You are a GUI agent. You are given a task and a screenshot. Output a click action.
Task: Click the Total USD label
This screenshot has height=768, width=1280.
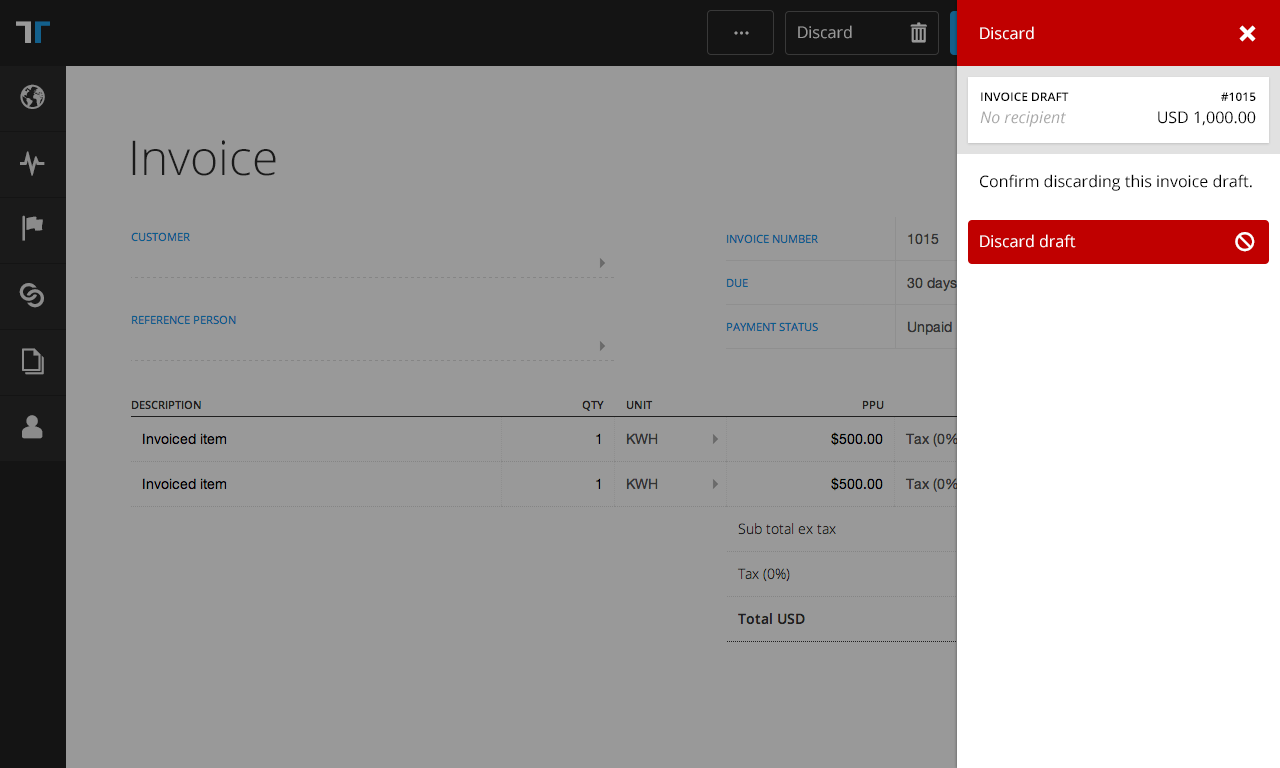[771, 619]
